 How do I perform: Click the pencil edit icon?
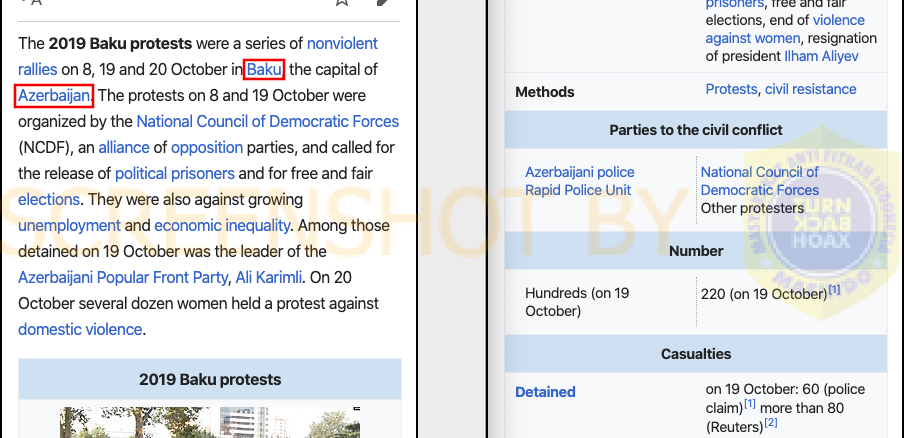coord(382,2)
